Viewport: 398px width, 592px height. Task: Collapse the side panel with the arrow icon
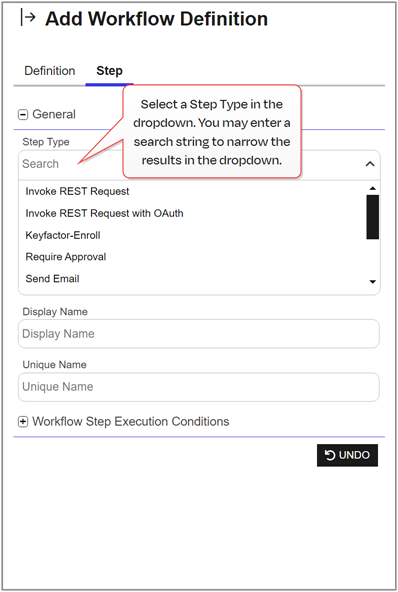point(28,18)
